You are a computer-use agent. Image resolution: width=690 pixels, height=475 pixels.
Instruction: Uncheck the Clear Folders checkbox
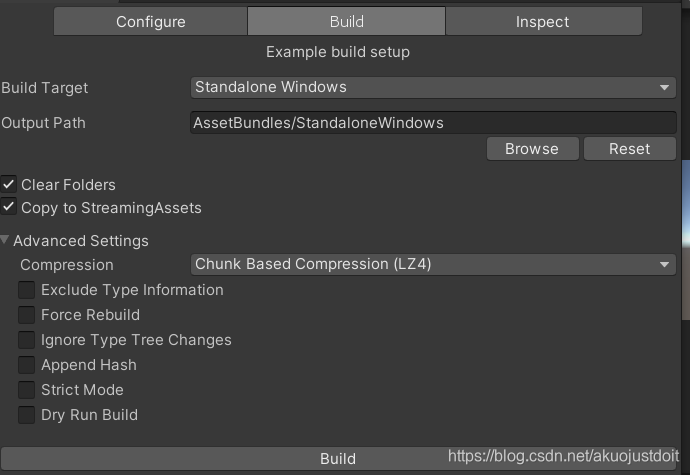pos(9,185)
